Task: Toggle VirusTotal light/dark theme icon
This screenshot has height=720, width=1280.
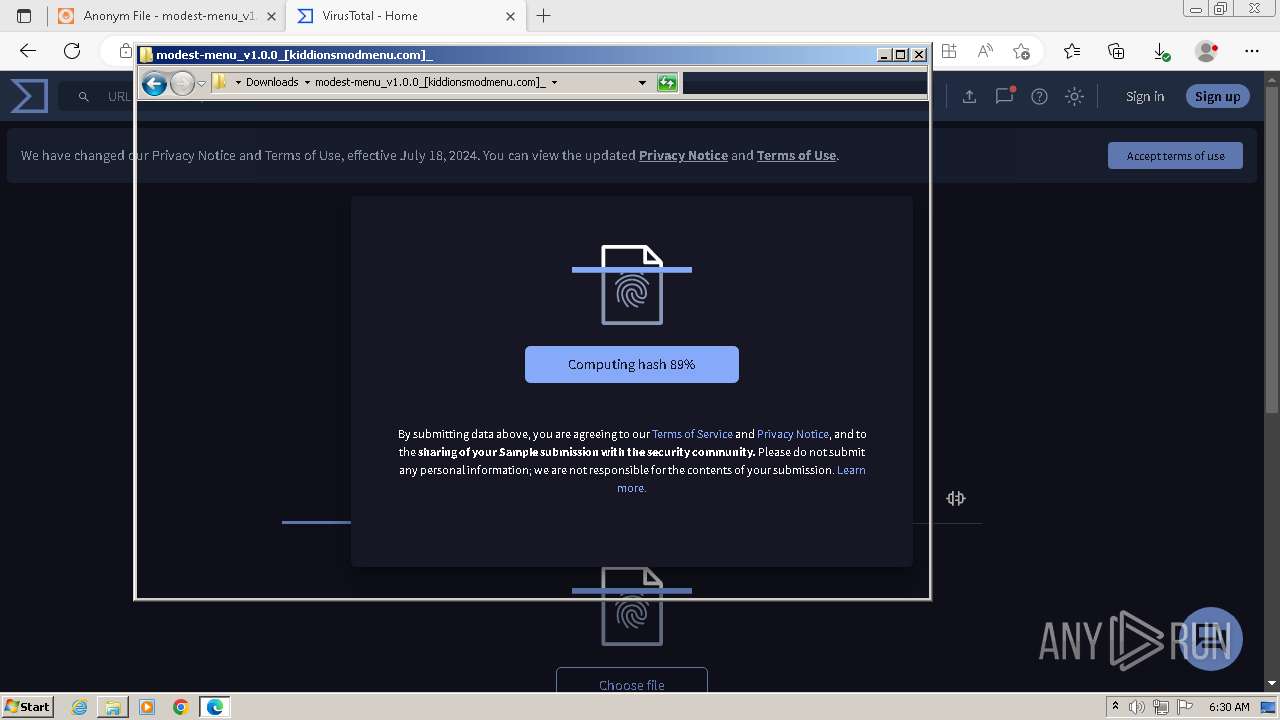Action: pos(1074,96)
